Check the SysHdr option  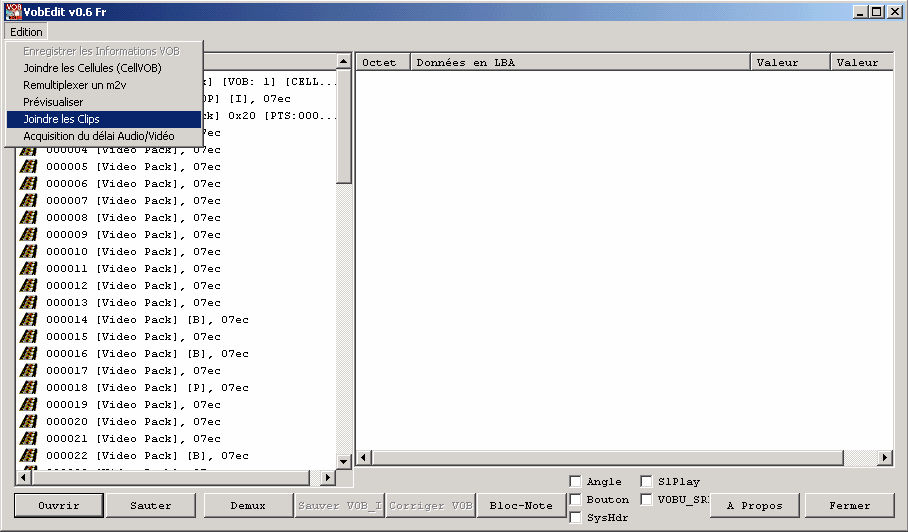(575, 518)
